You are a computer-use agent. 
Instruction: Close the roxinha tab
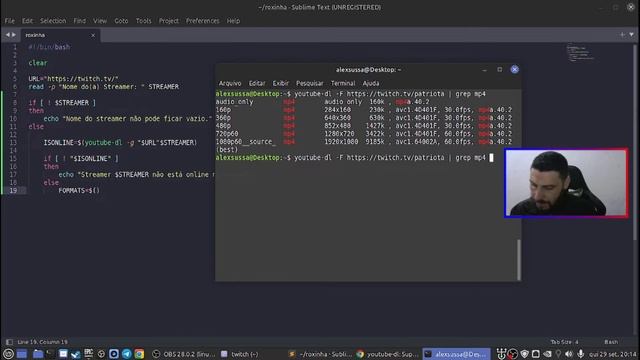93,36
